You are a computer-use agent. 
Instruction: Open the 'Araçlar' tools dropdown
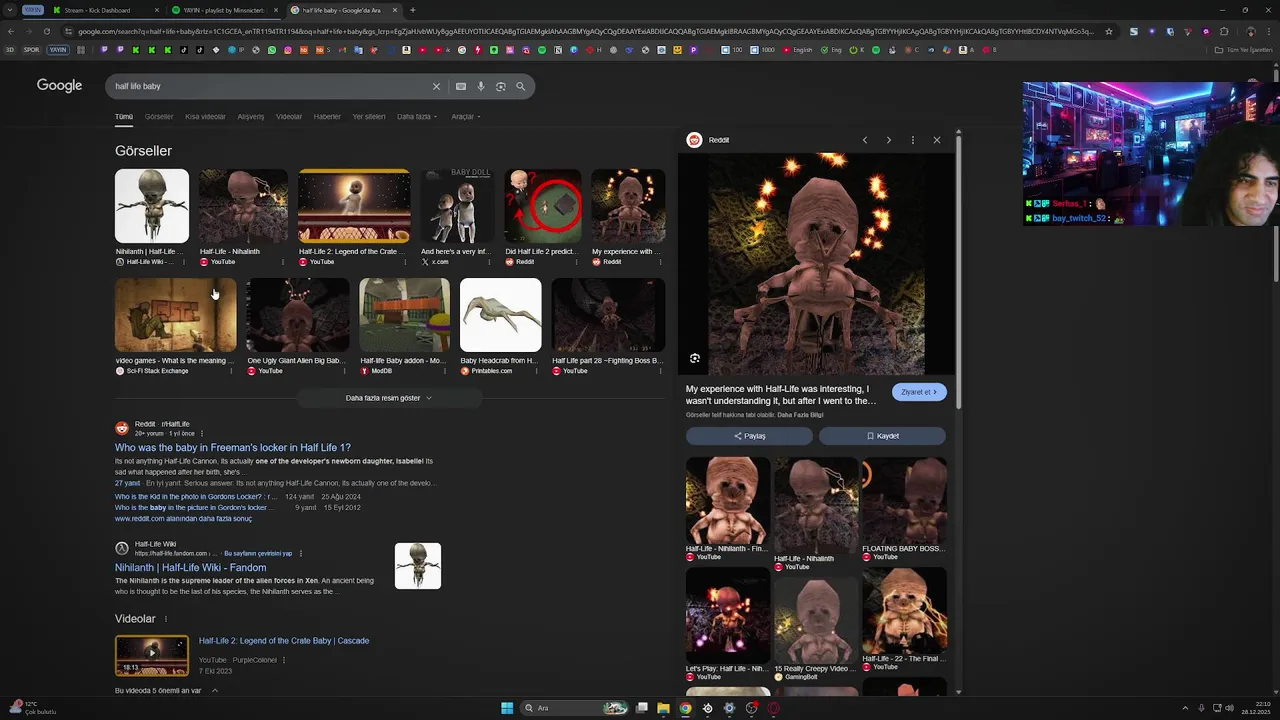coord(465,116)
